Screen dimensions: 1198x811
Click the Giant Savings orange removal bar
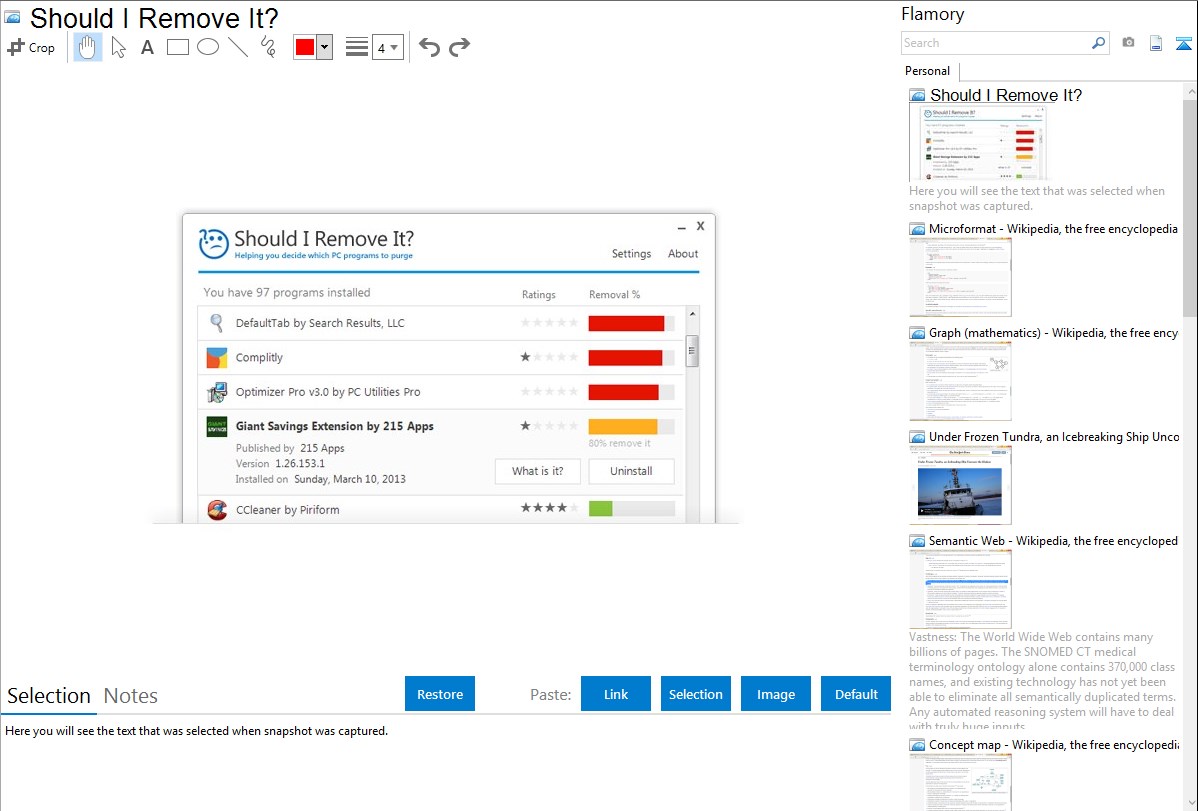(x=631, y=427)
